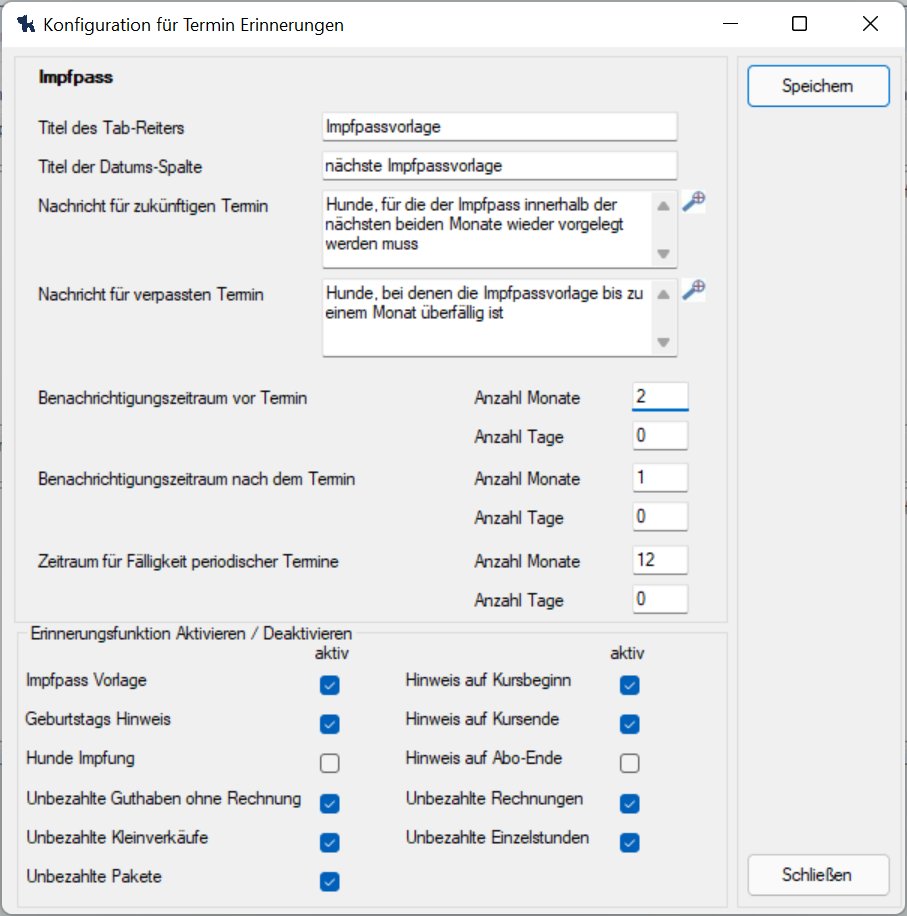Enable Hinweis auf Abo-Ende reminder
The height and width of the screenshot is (916, 907).
pos(629,764)
